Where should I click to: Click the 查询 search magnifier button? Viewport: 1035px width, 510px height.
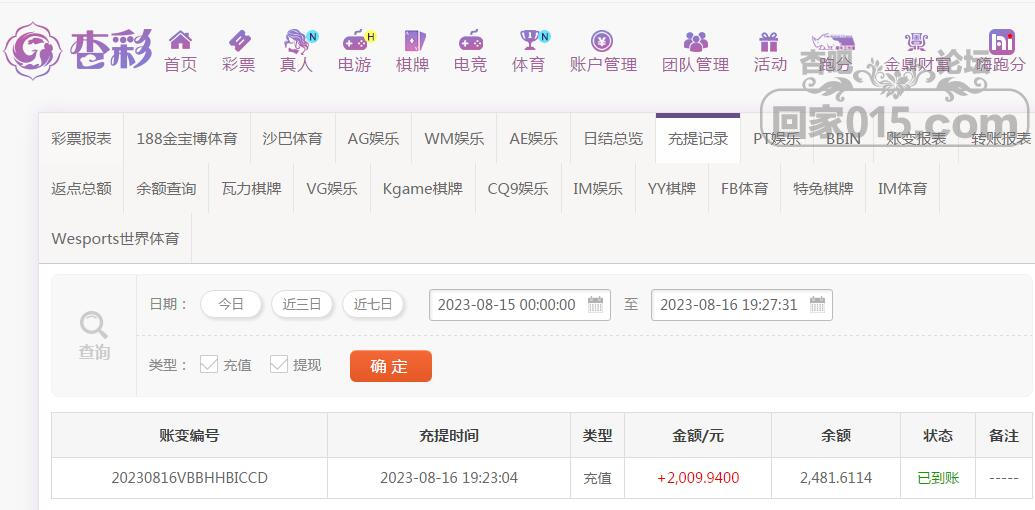tap(94, 335)
